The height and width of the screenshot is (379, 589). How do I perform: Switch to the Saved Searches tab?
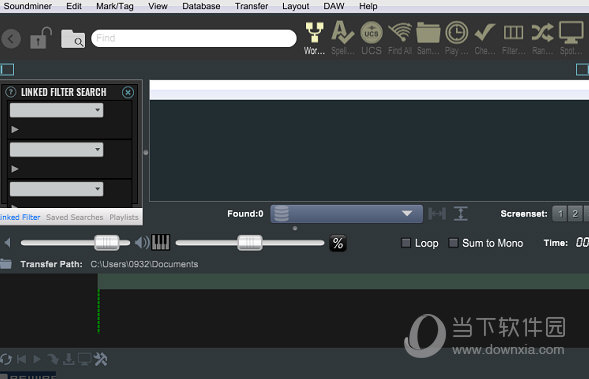(x=74, y=217)
